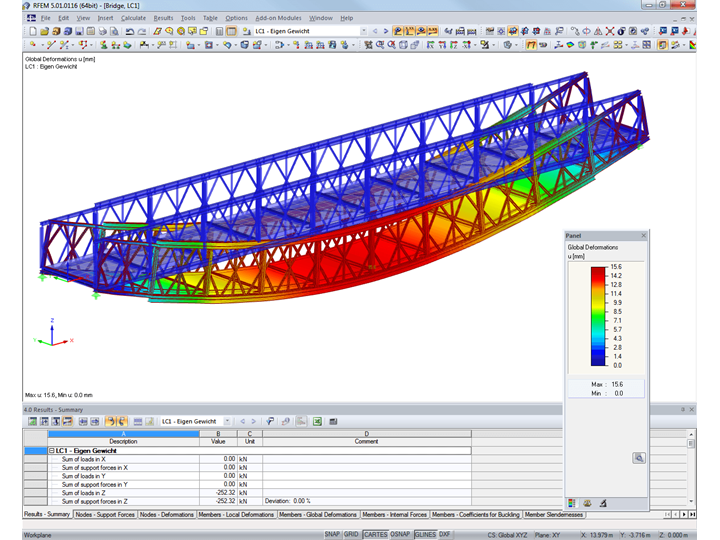The height and width of the screenshot is (540, 720).
Task: Select column A header in results table
Action: 124,433
